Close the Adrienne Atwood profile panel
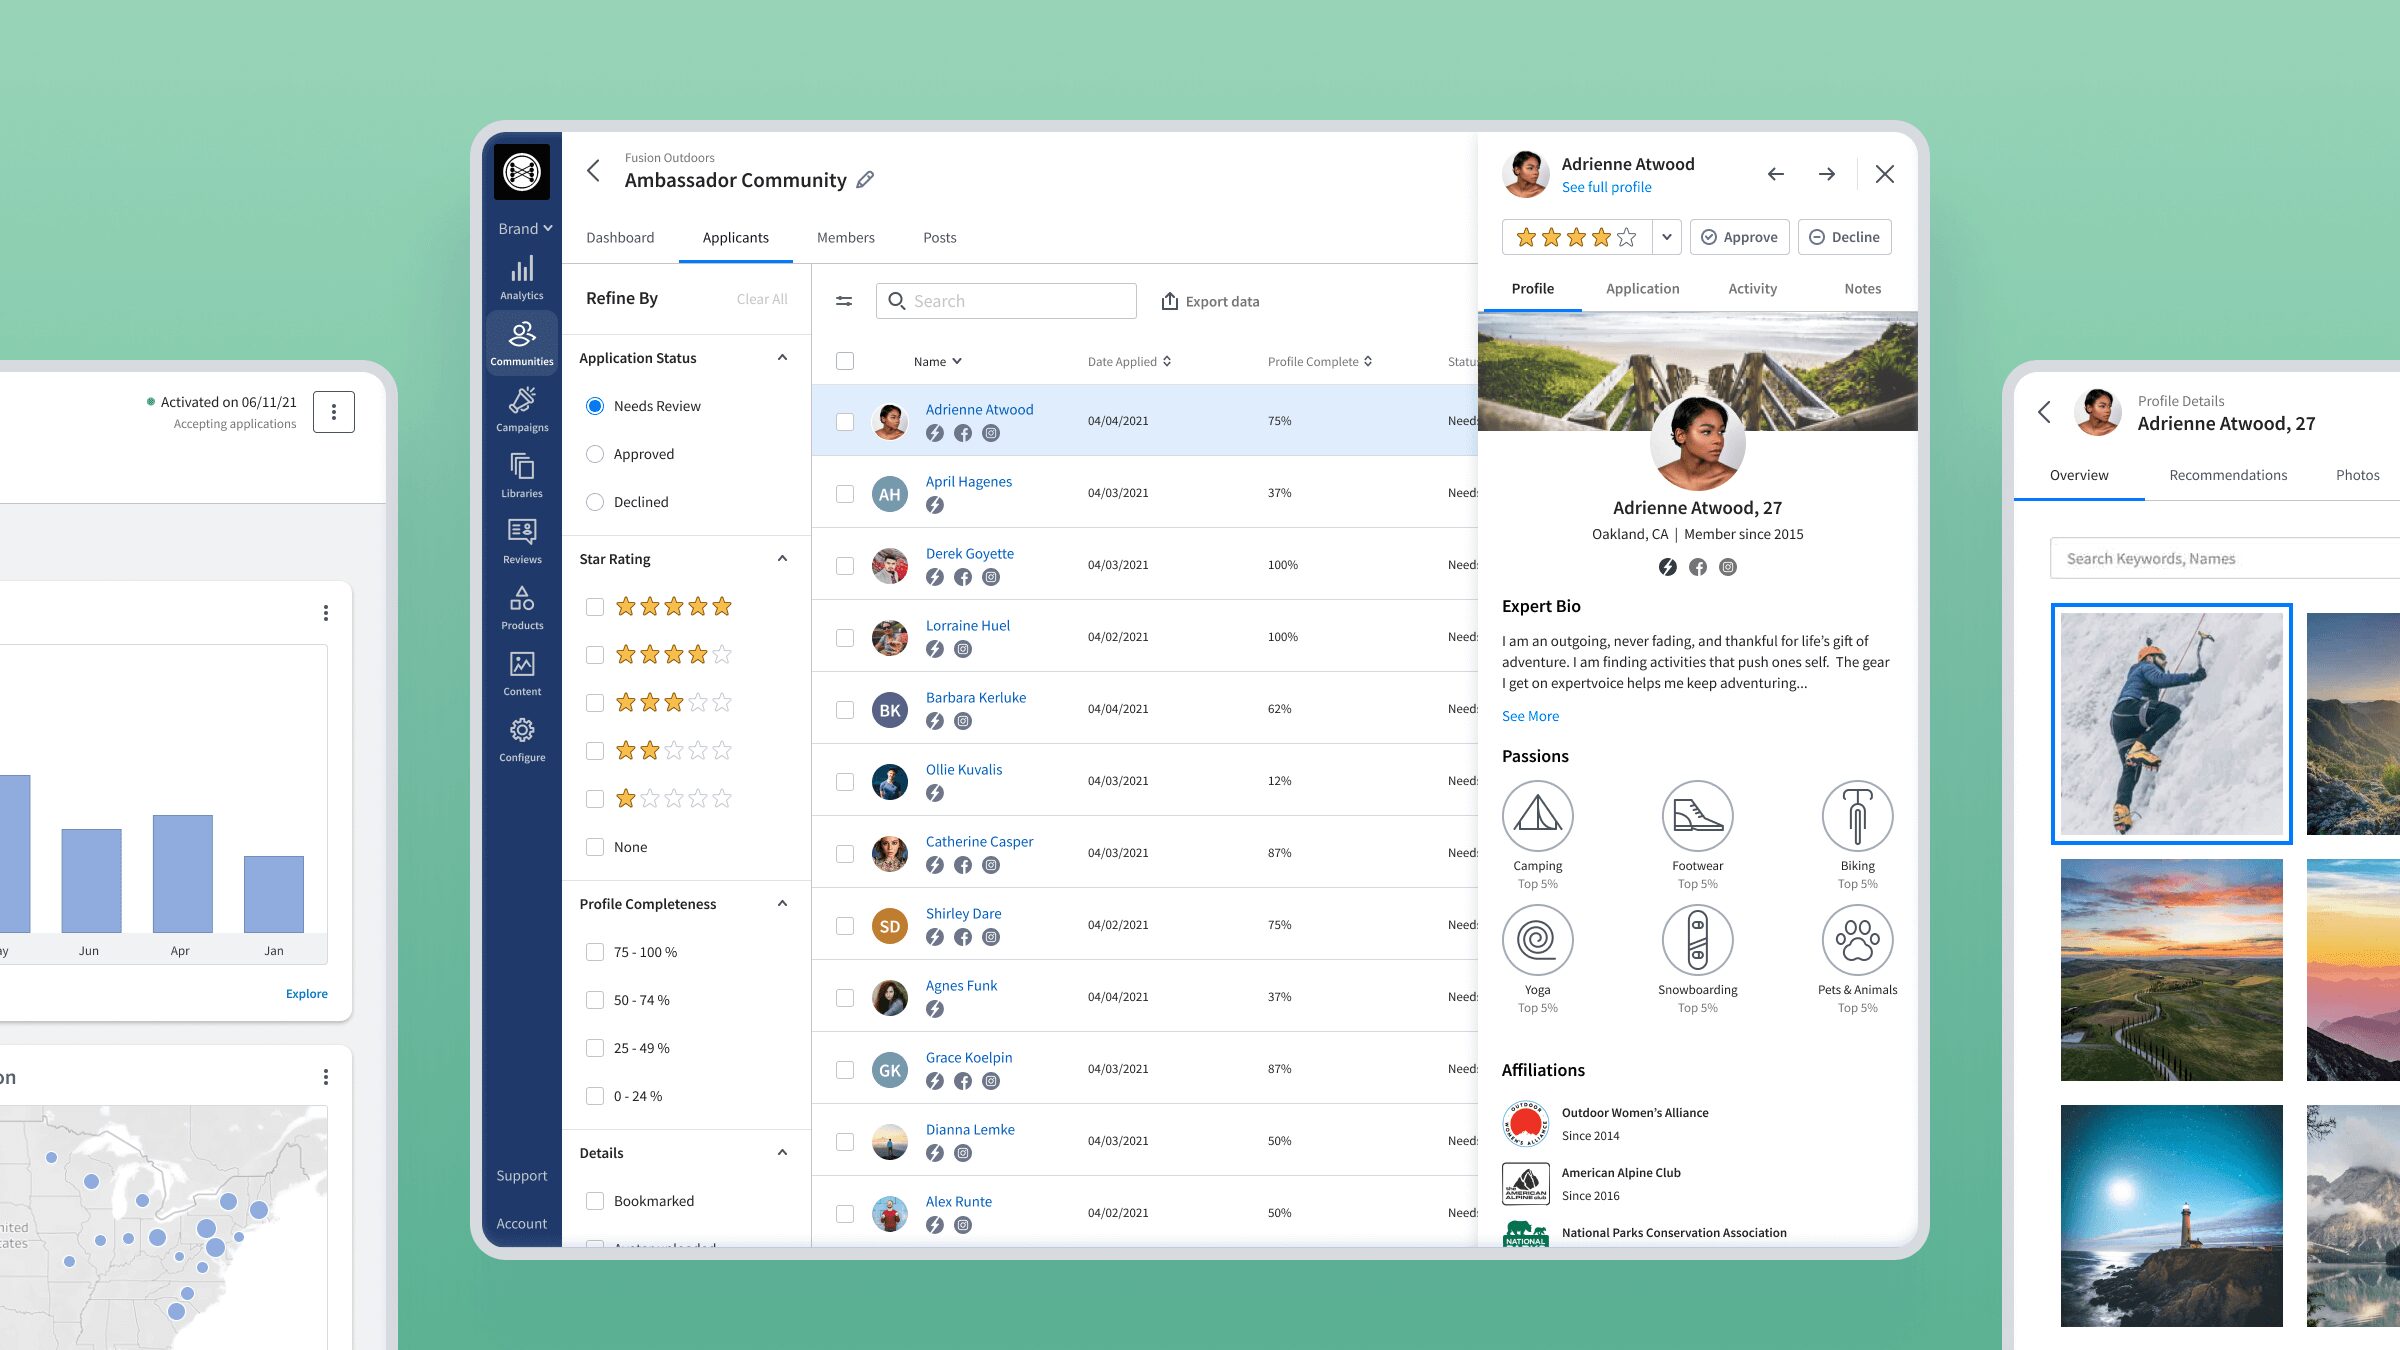 [x=1885, y=174]
